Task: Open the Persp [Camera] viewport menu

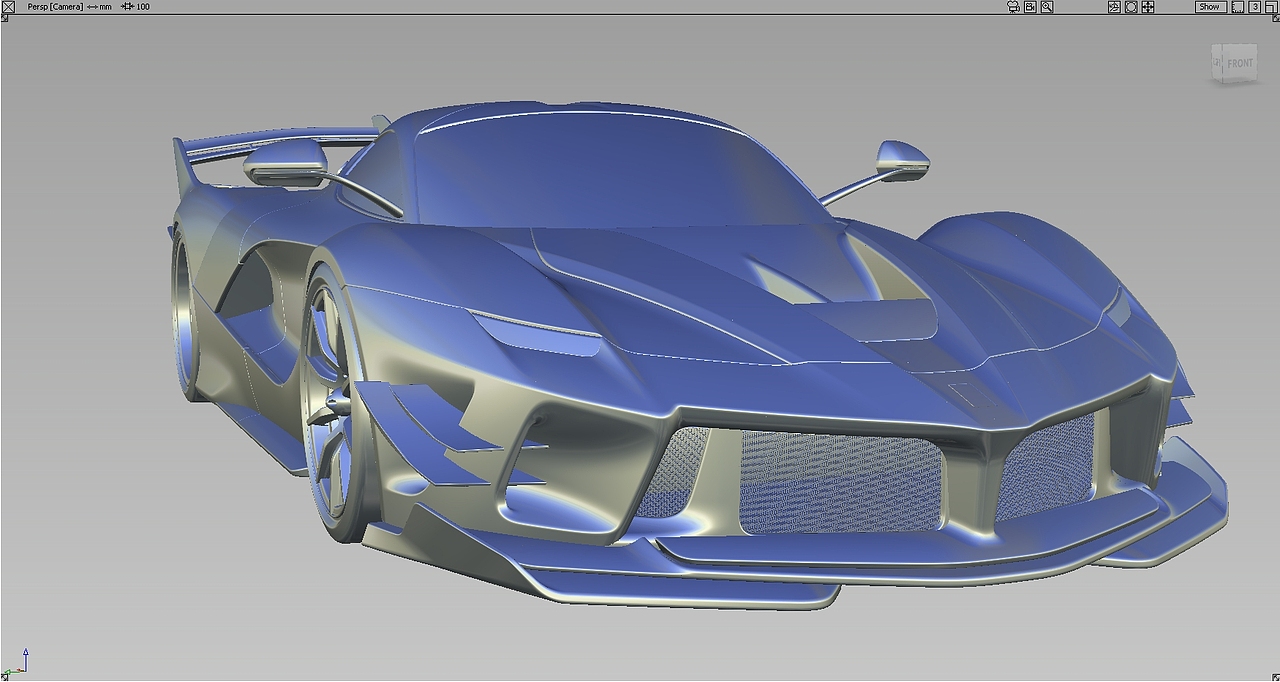Action: coord(55,6)
